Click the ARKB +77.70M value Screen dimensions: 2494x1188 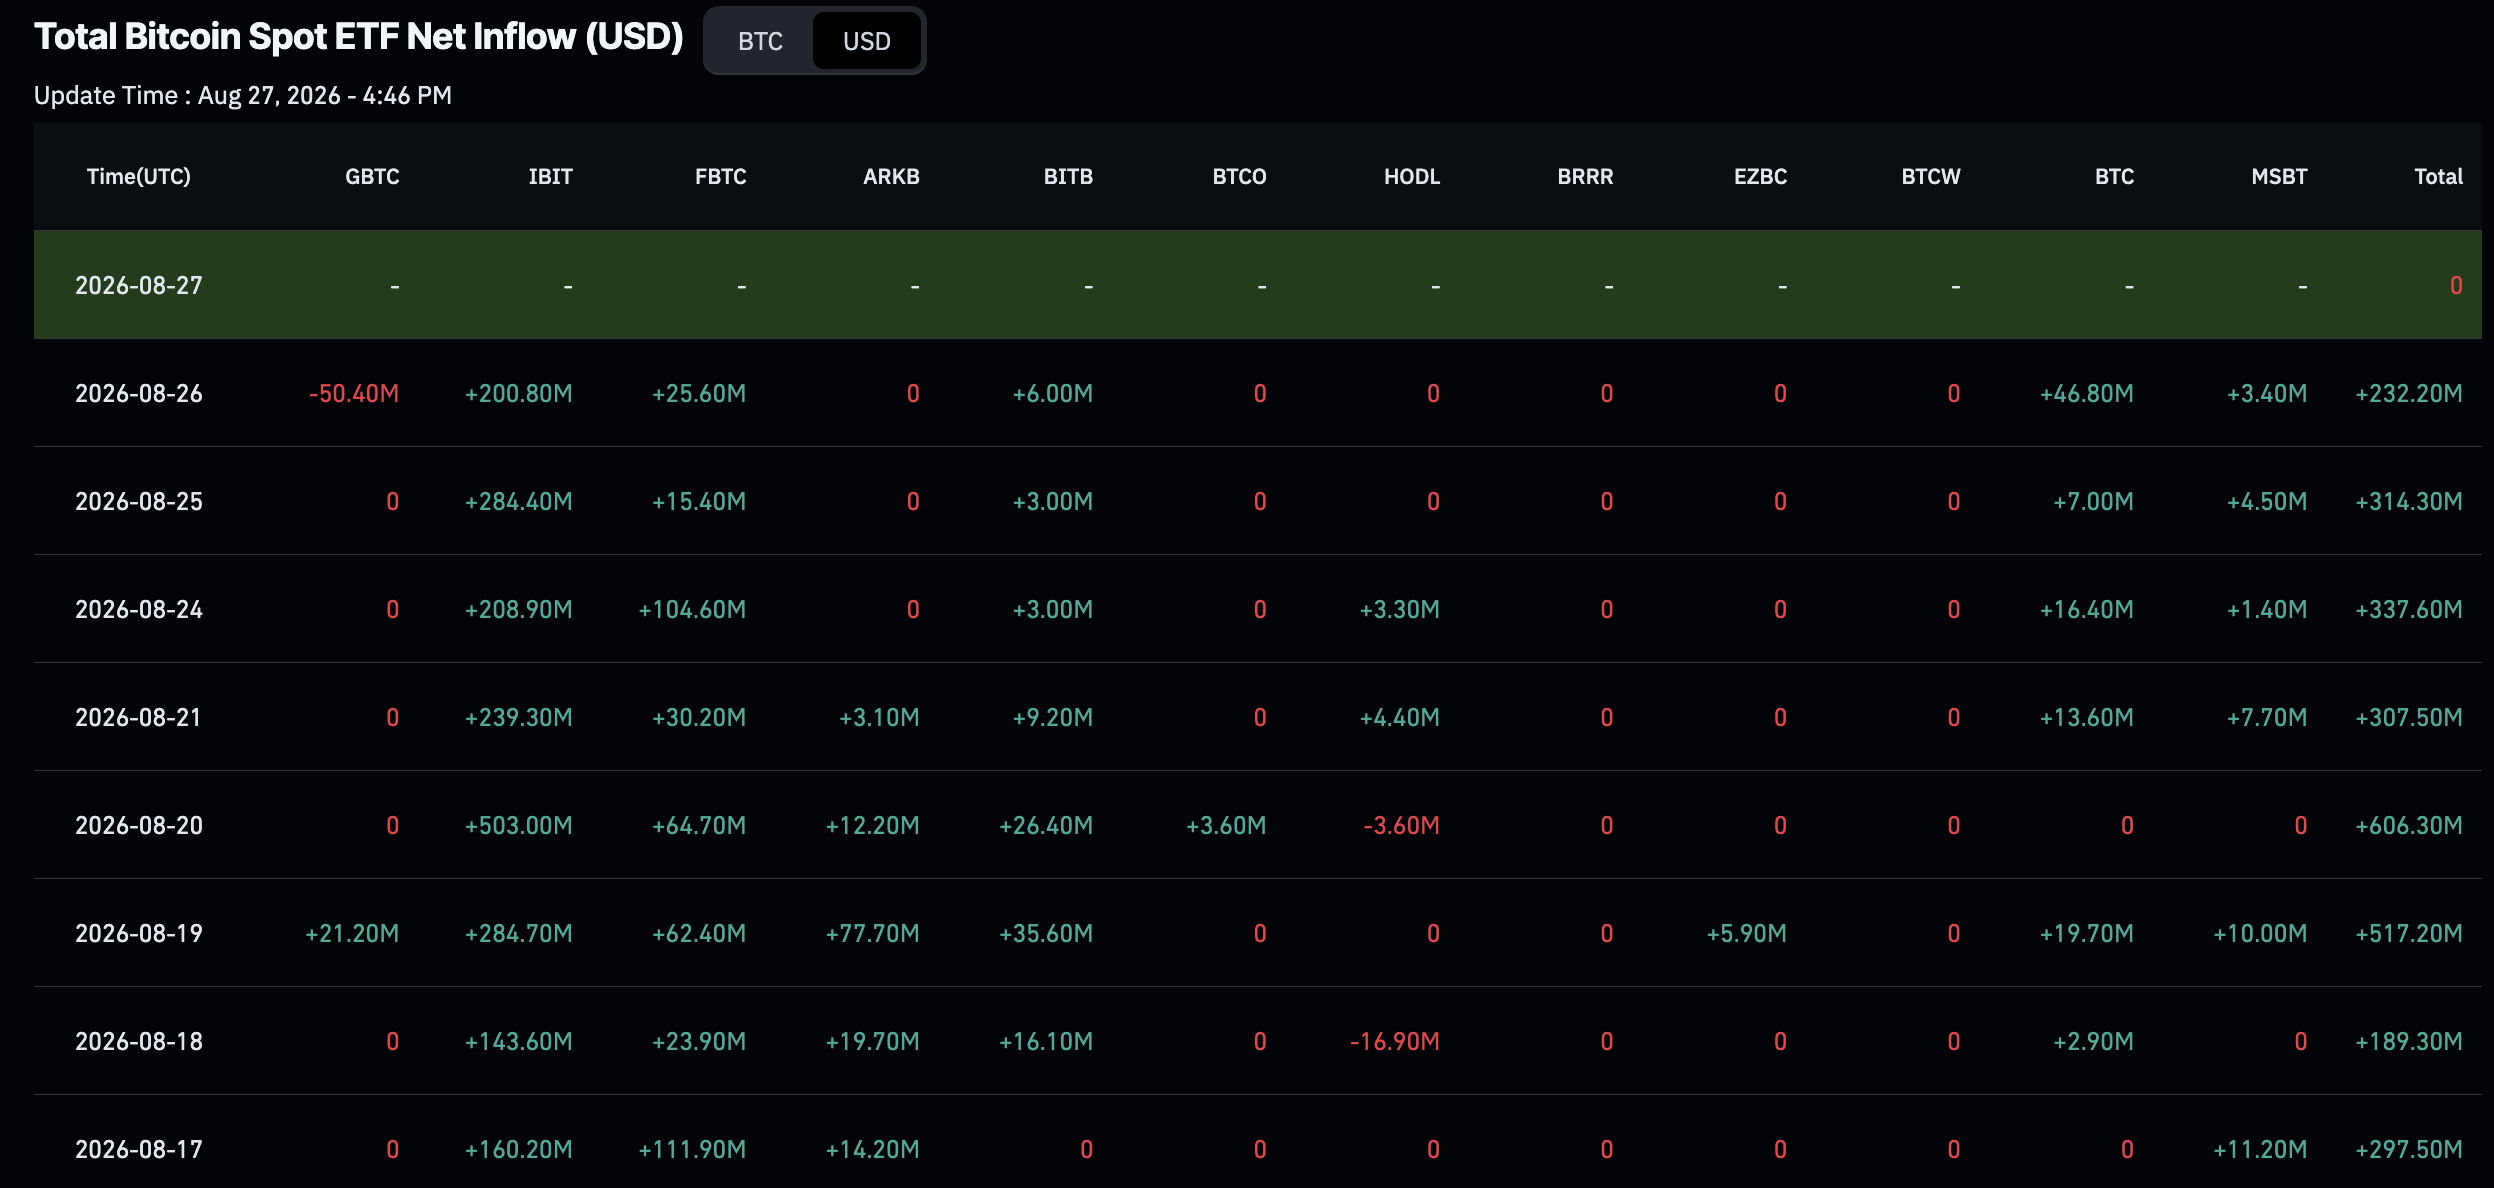pos(872,934)
